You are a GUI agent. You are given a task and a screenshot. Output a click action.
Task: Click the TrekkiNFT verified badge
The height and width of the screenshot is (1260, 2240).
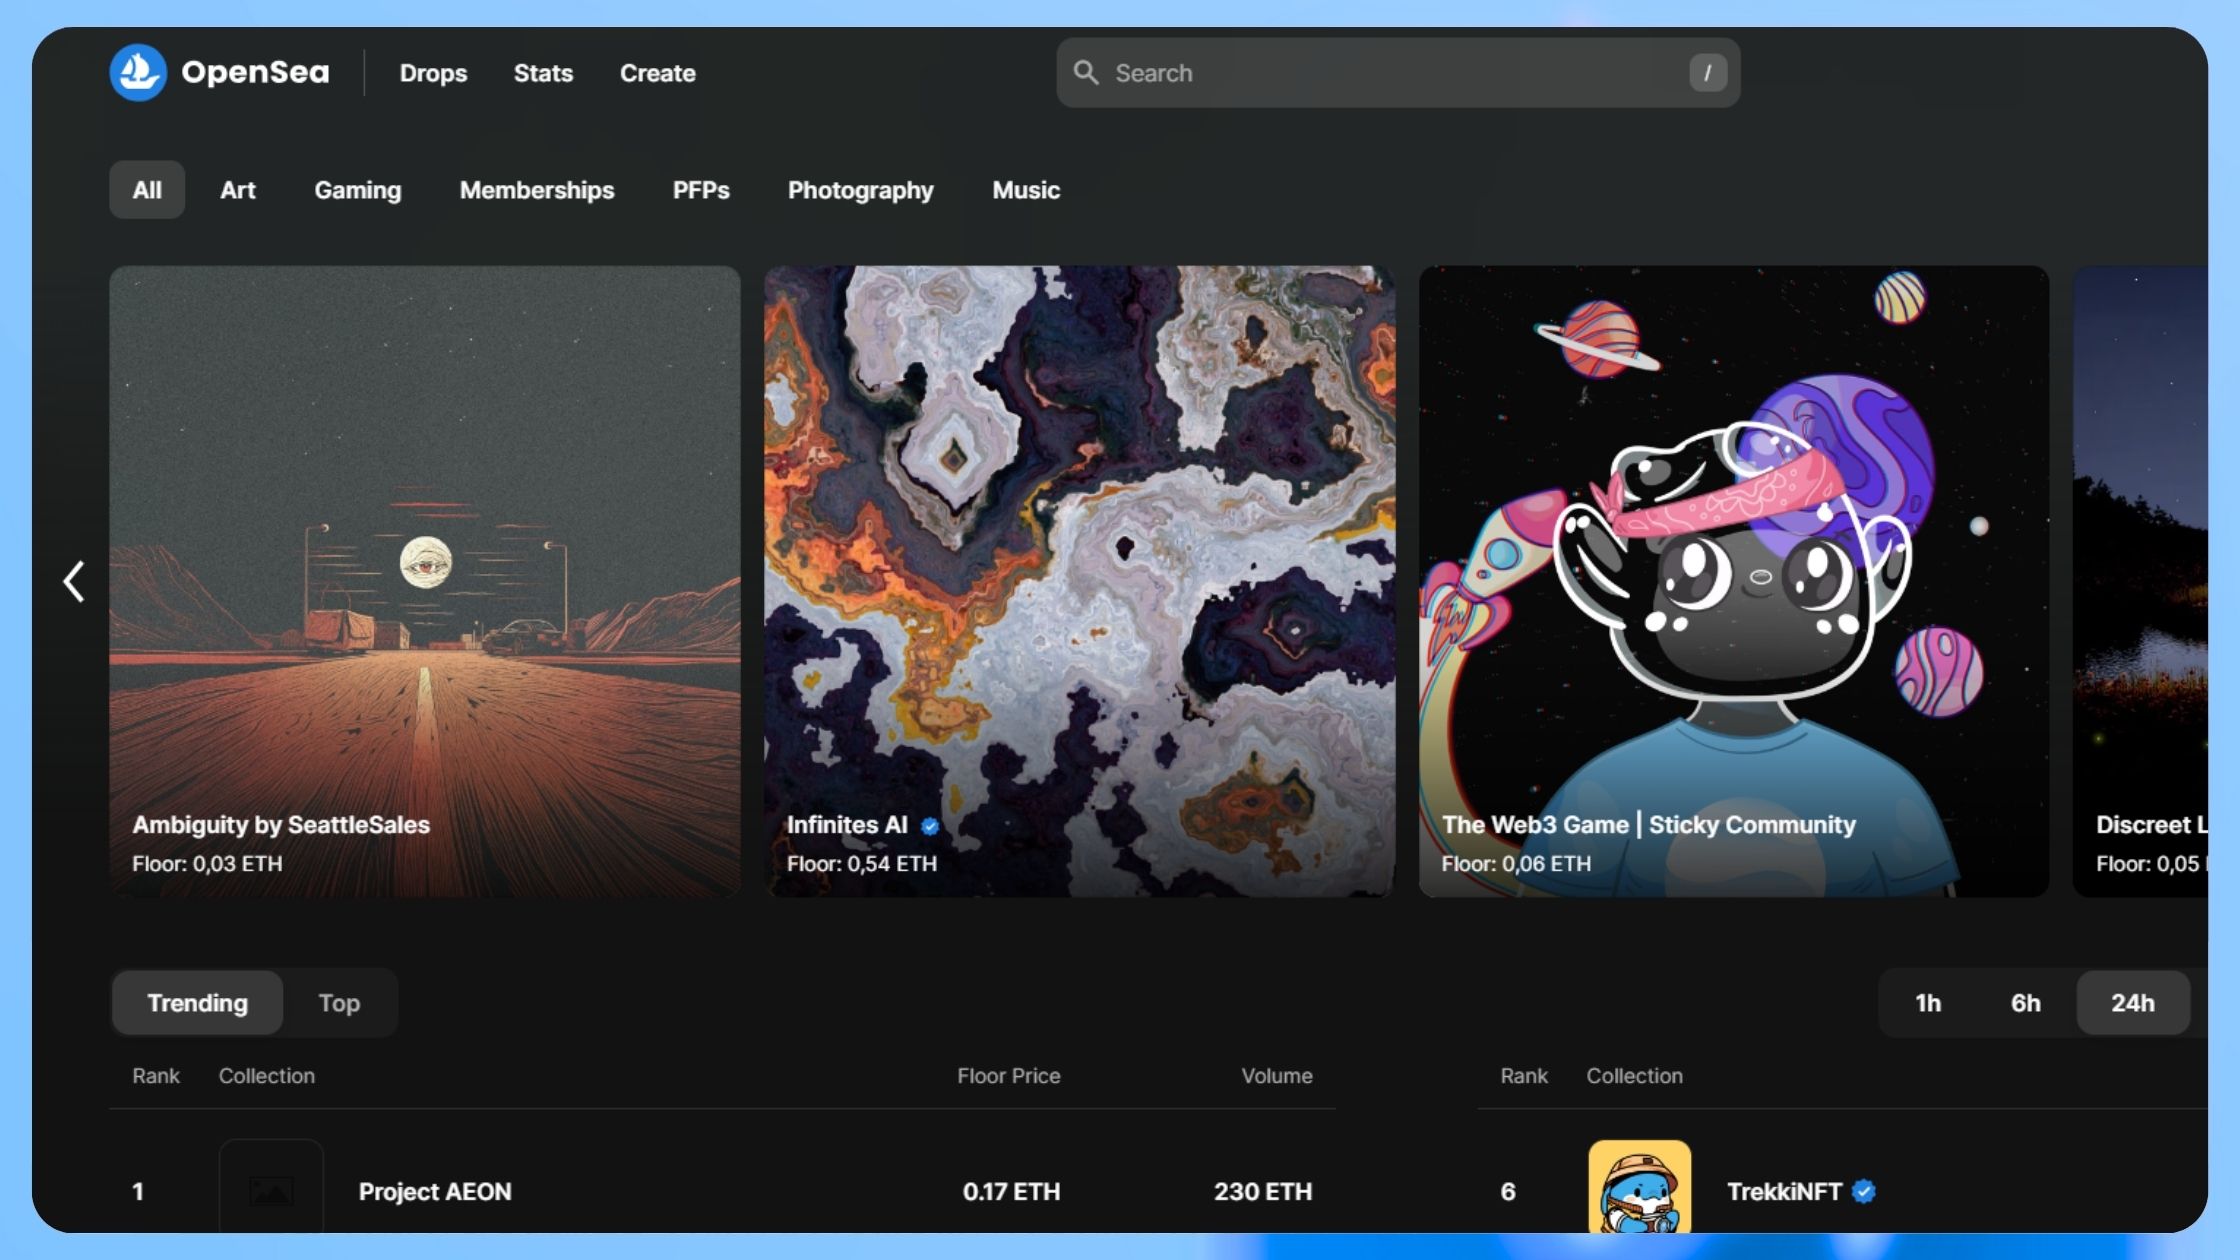click(x=1863, y=1191)
